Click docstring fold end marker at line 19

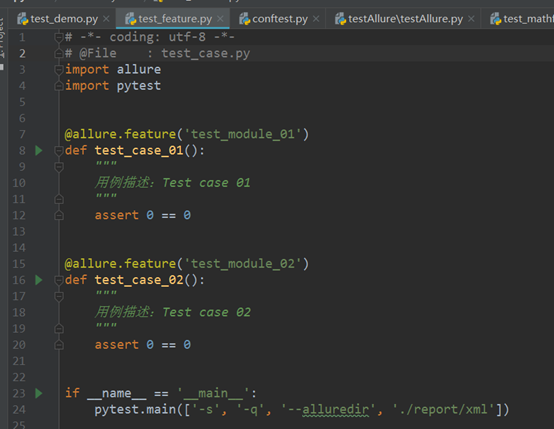pyautogui.click(x=59, y=329)
